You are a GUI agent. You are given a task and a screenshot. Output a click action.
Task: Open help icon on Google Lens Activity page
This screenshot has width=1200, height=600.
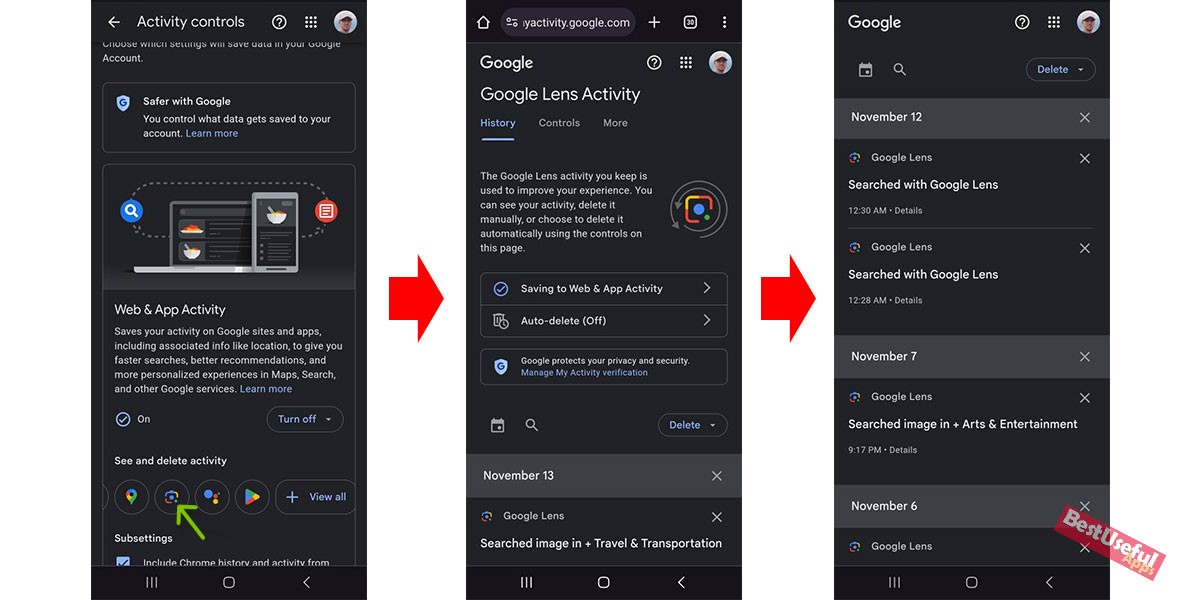(x=654, y=63)
